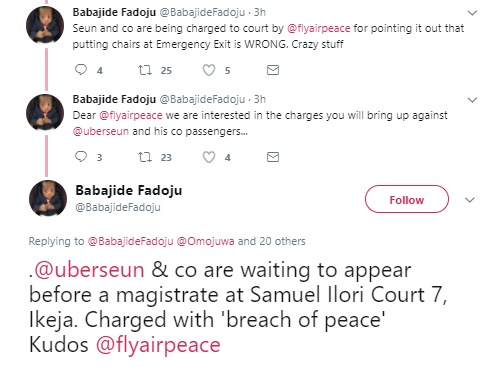Viewport: 496px width, 367px height.
Task: Open @flyairpeace link after Kudos
Action: (158, 345)
